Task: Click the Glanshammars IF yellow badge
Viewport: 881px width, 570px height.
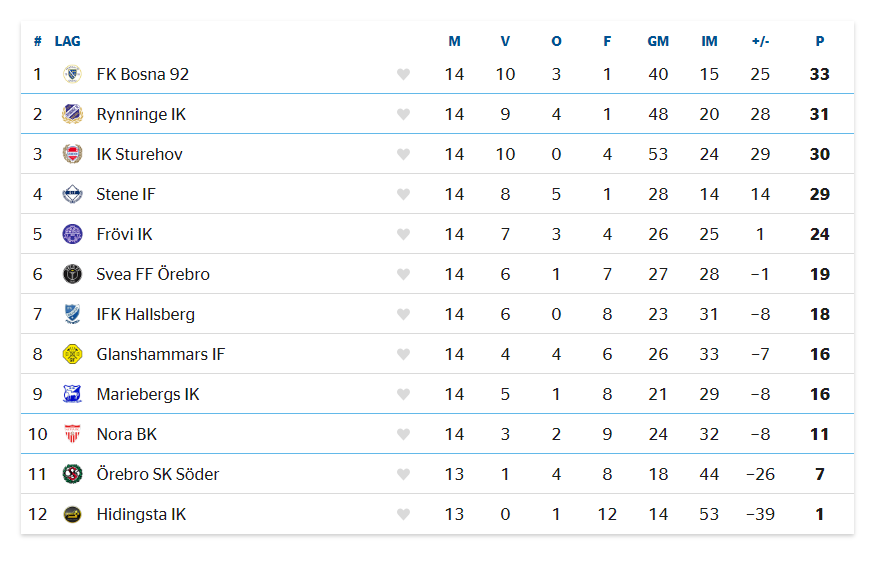Action: tap(72, 354)
